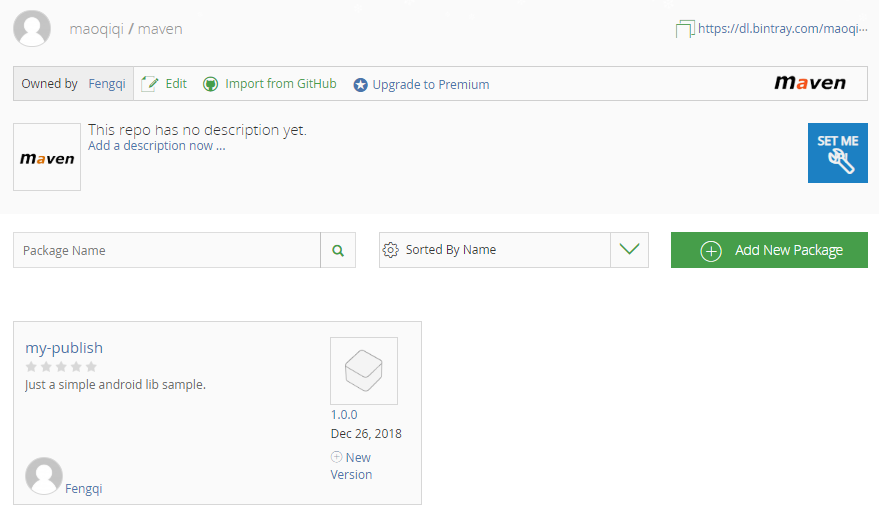Image resolution: width=879 pixels, height=513 pixels.
Task: Click the Premium star badge icon
Action: tap(360, 85)
